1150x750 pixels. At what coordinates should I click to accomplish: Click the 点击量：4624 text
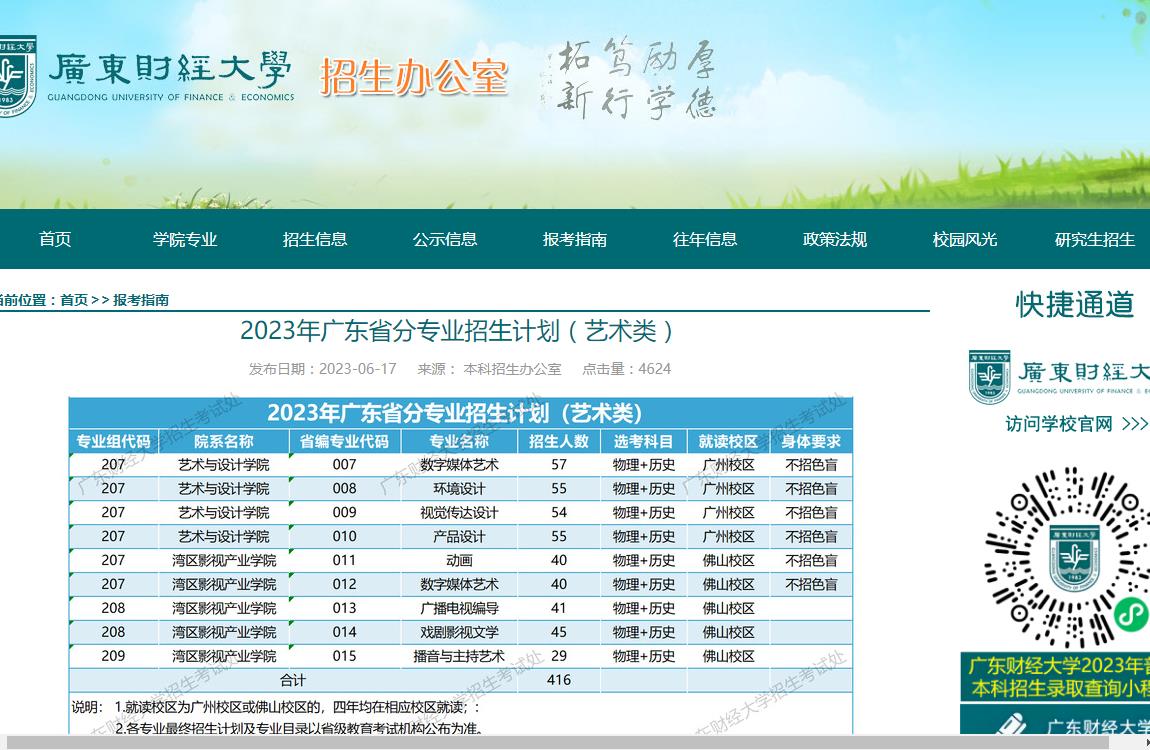(x=626, y=369)
